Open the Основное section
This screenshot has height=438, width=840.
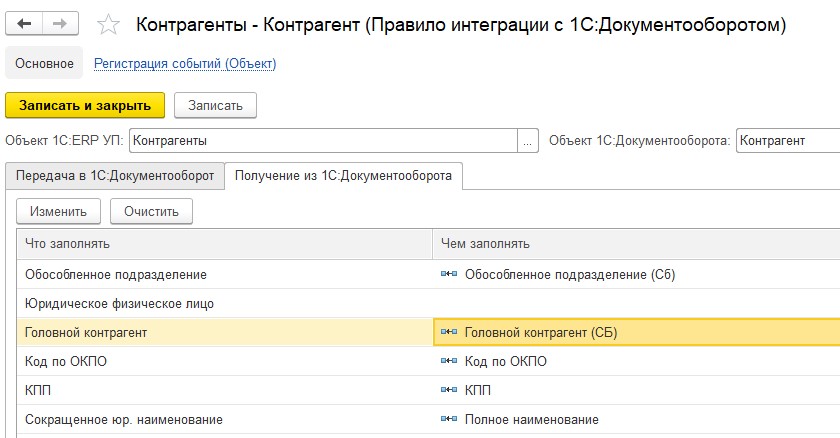point(44,63)
